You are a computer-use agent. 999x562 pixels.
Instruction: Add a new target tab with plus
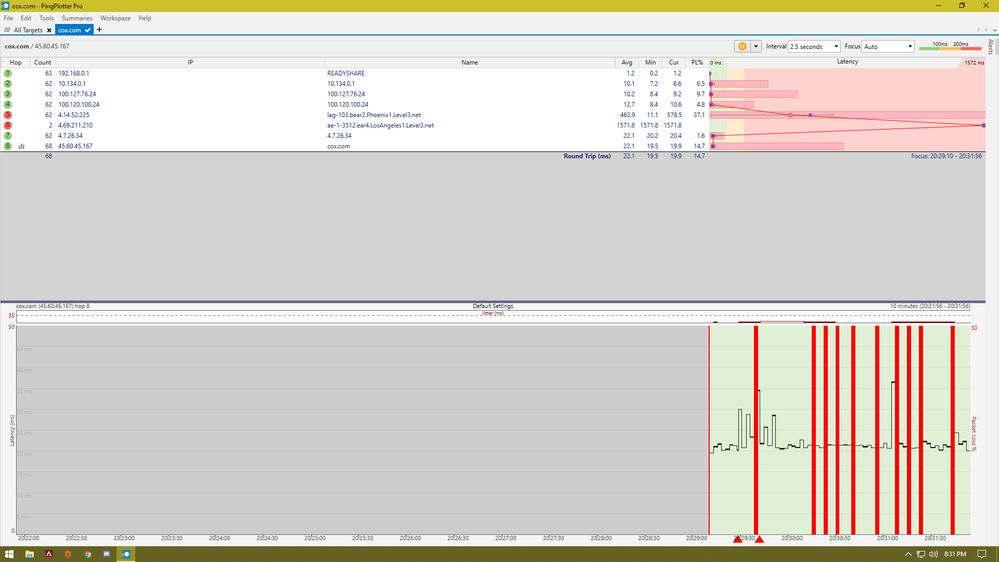point(99,29)
